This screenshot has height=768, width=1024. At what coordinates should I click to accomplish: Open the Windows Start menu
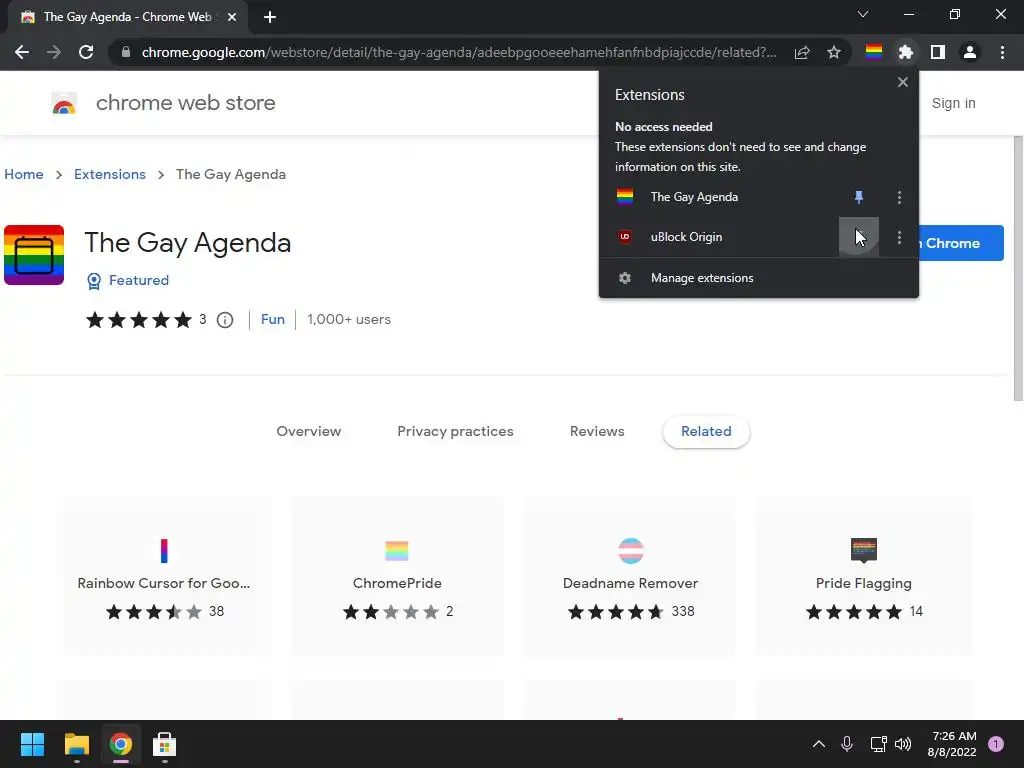32,744
